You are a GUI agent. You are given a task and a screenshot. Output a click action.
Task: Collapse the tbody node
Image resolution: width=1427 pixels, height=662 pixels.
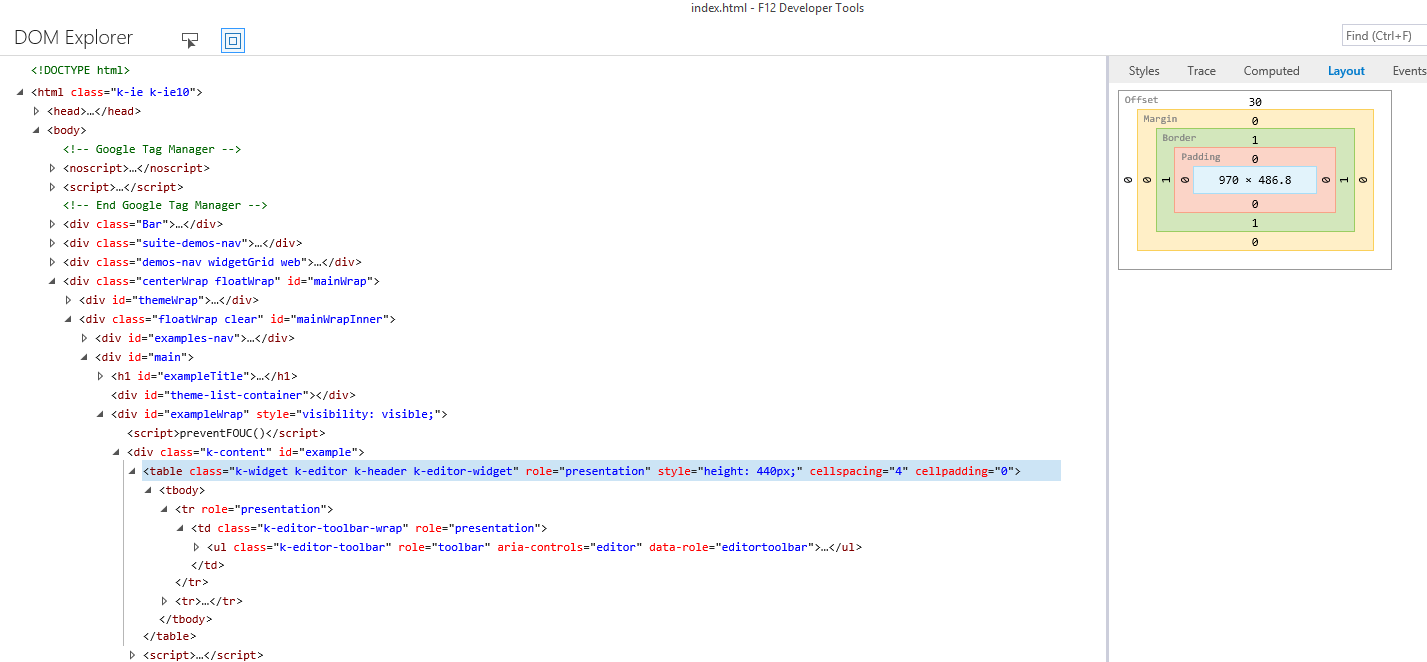point(149,490)
